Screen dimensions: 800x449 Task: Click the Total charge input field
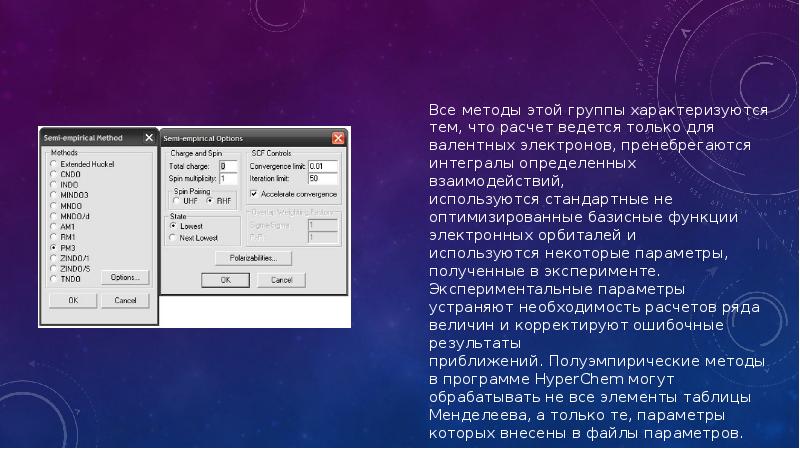coord(228,166)
